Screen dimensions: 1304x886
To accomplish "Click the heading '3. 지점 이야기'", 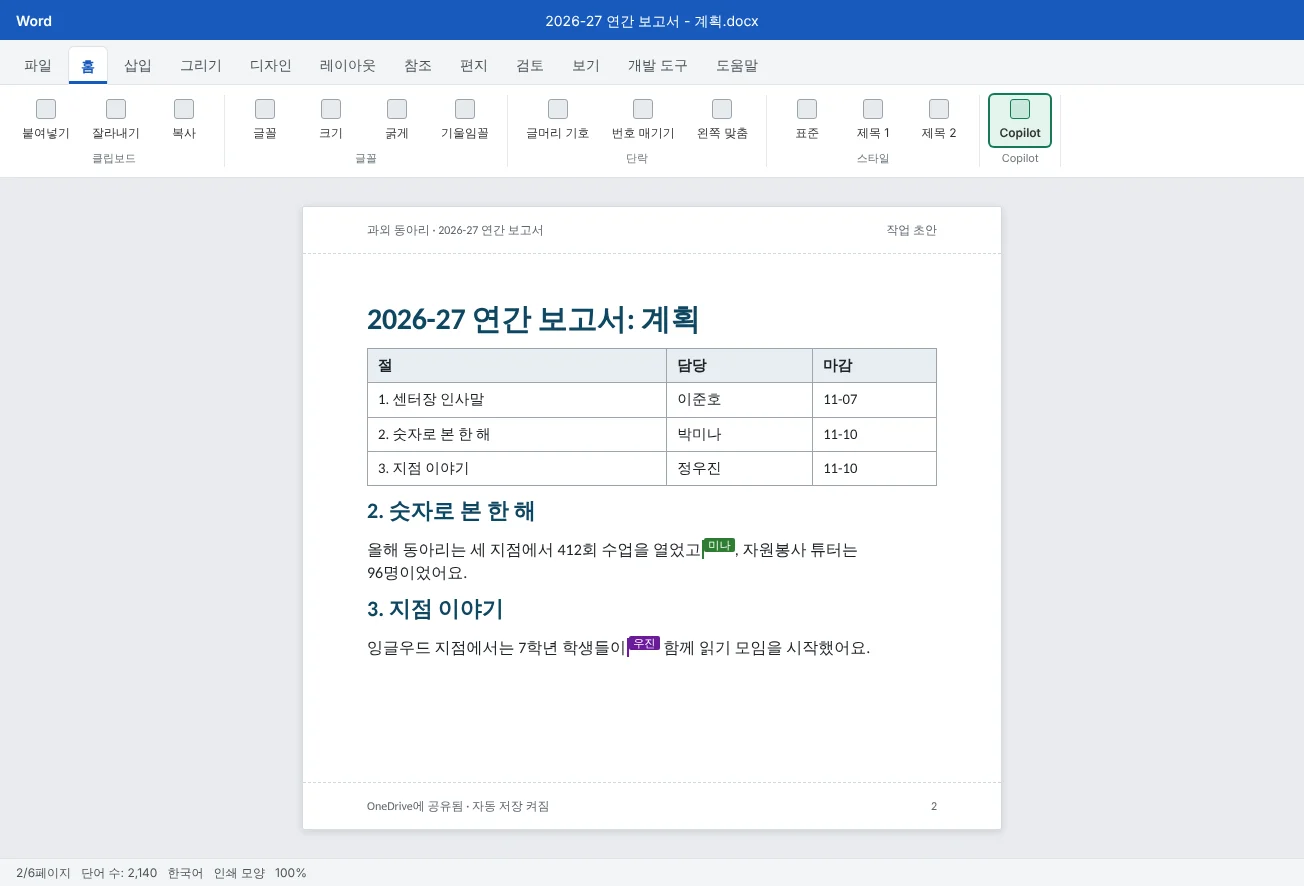I will [x=435, y=609].
